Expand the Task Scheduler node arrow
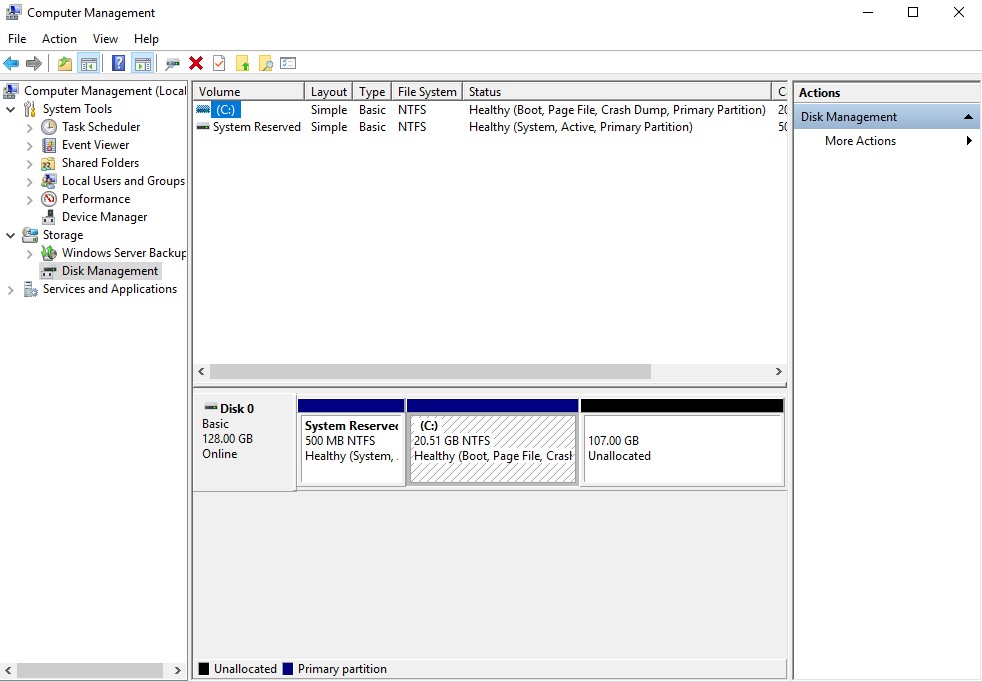The height and width of the screenshot is (682, 982). [29, 127]
